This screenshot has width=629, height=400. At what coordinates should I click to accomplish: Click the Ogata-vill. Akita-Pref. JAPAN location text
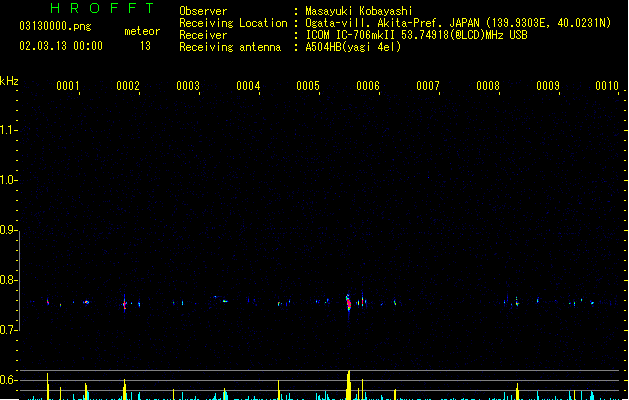click(458, 23)
